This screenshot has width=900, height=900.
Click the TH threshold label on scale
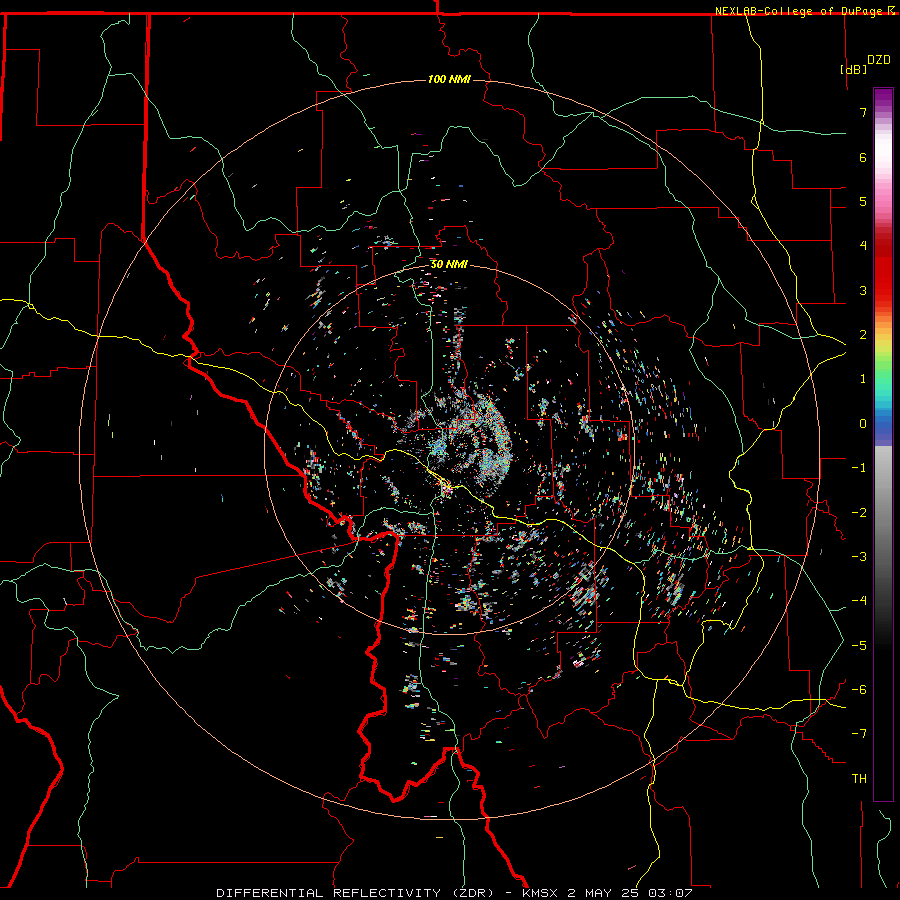tap(859, 779)
